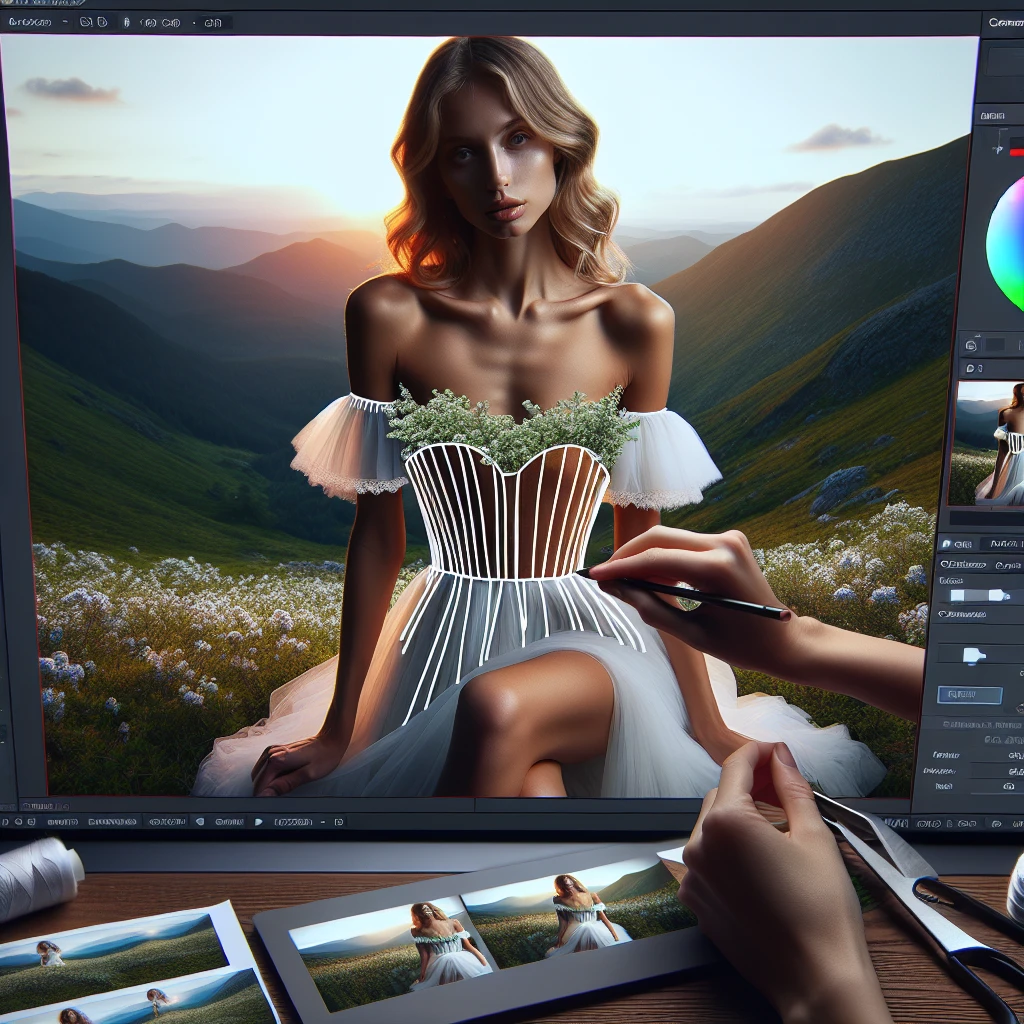Click the paired document icons in the top toolbar

tap(93, 21)
